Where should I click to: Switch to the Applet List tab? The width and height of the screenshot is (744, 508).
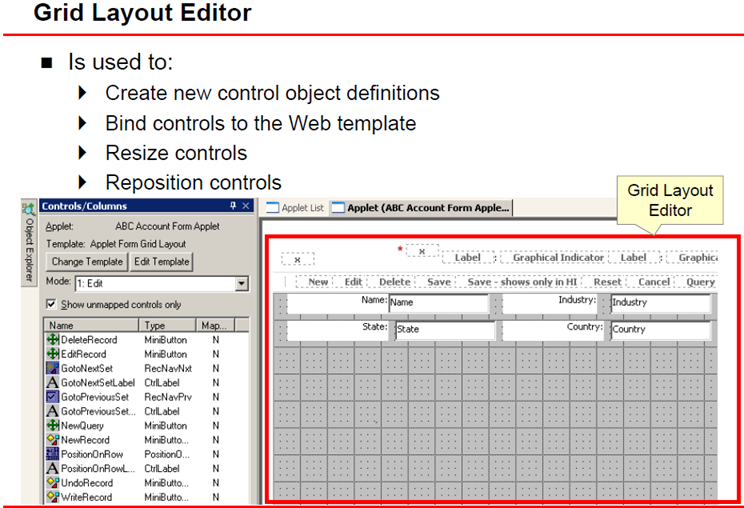tap(295, 208)
